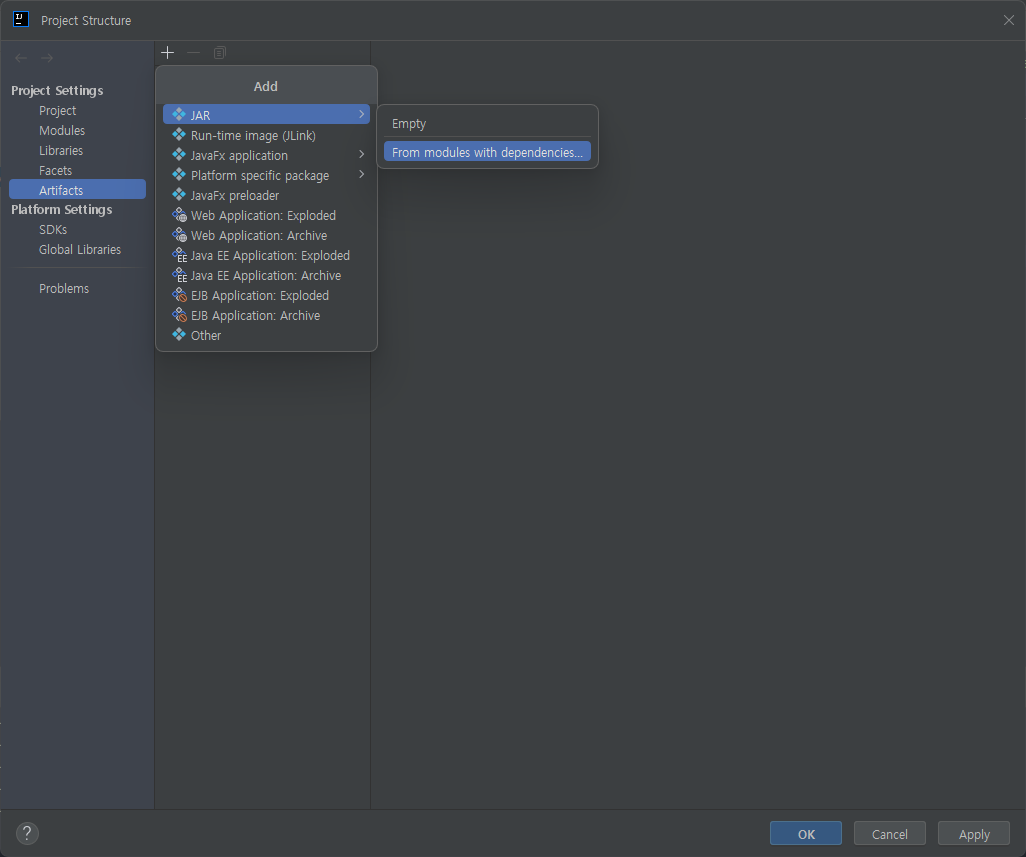Choose Web Application: Exploded entry
This screenshot has width=1026, height=857.
tap(266, 215)
